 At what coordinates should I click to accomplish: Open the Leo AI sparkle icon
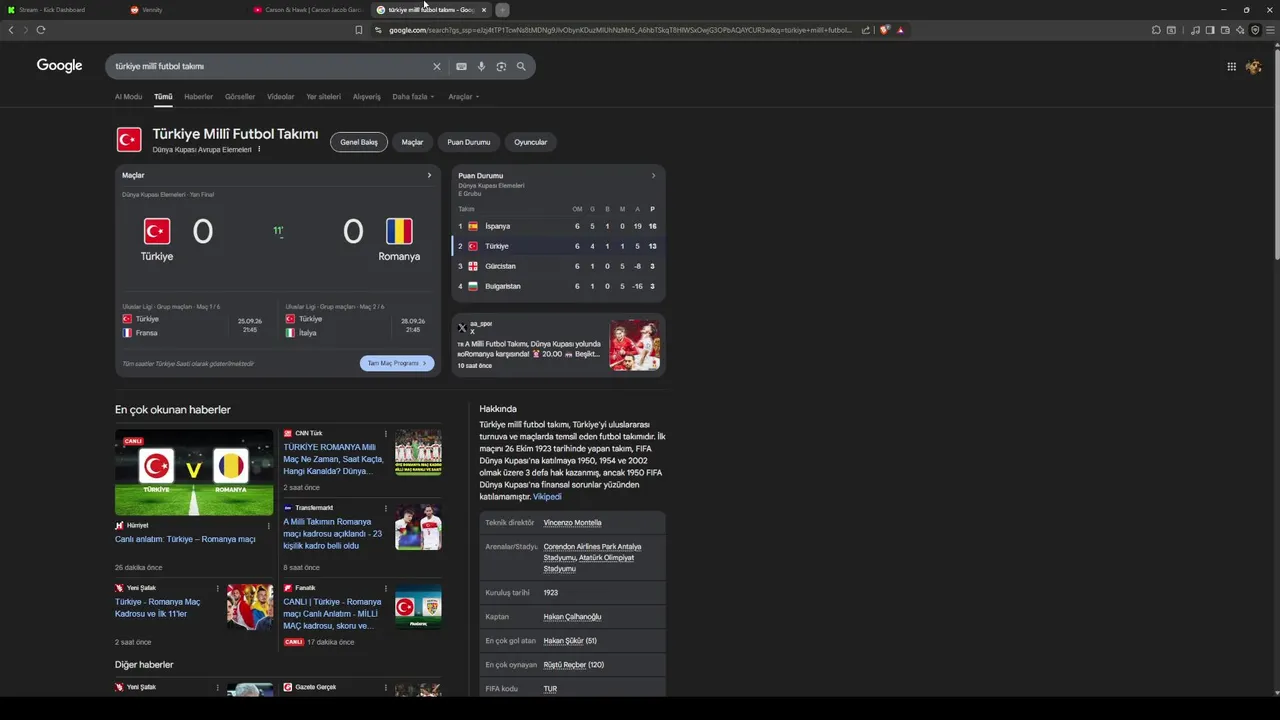(x=1240, y=30)
